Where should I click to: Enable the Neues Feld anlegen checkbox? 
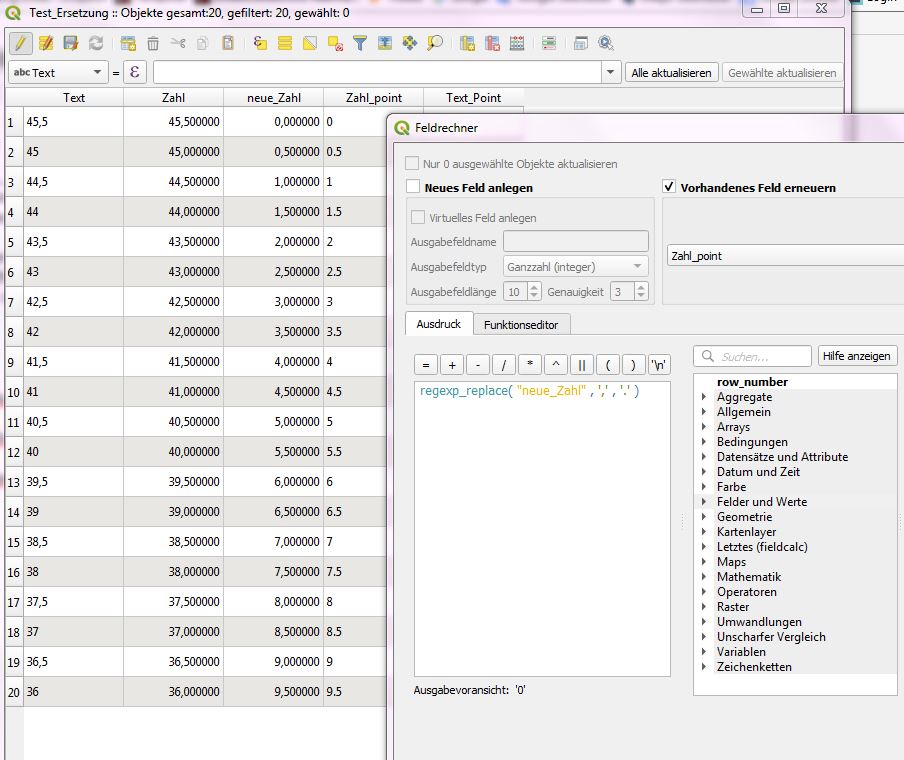[413, 187]
